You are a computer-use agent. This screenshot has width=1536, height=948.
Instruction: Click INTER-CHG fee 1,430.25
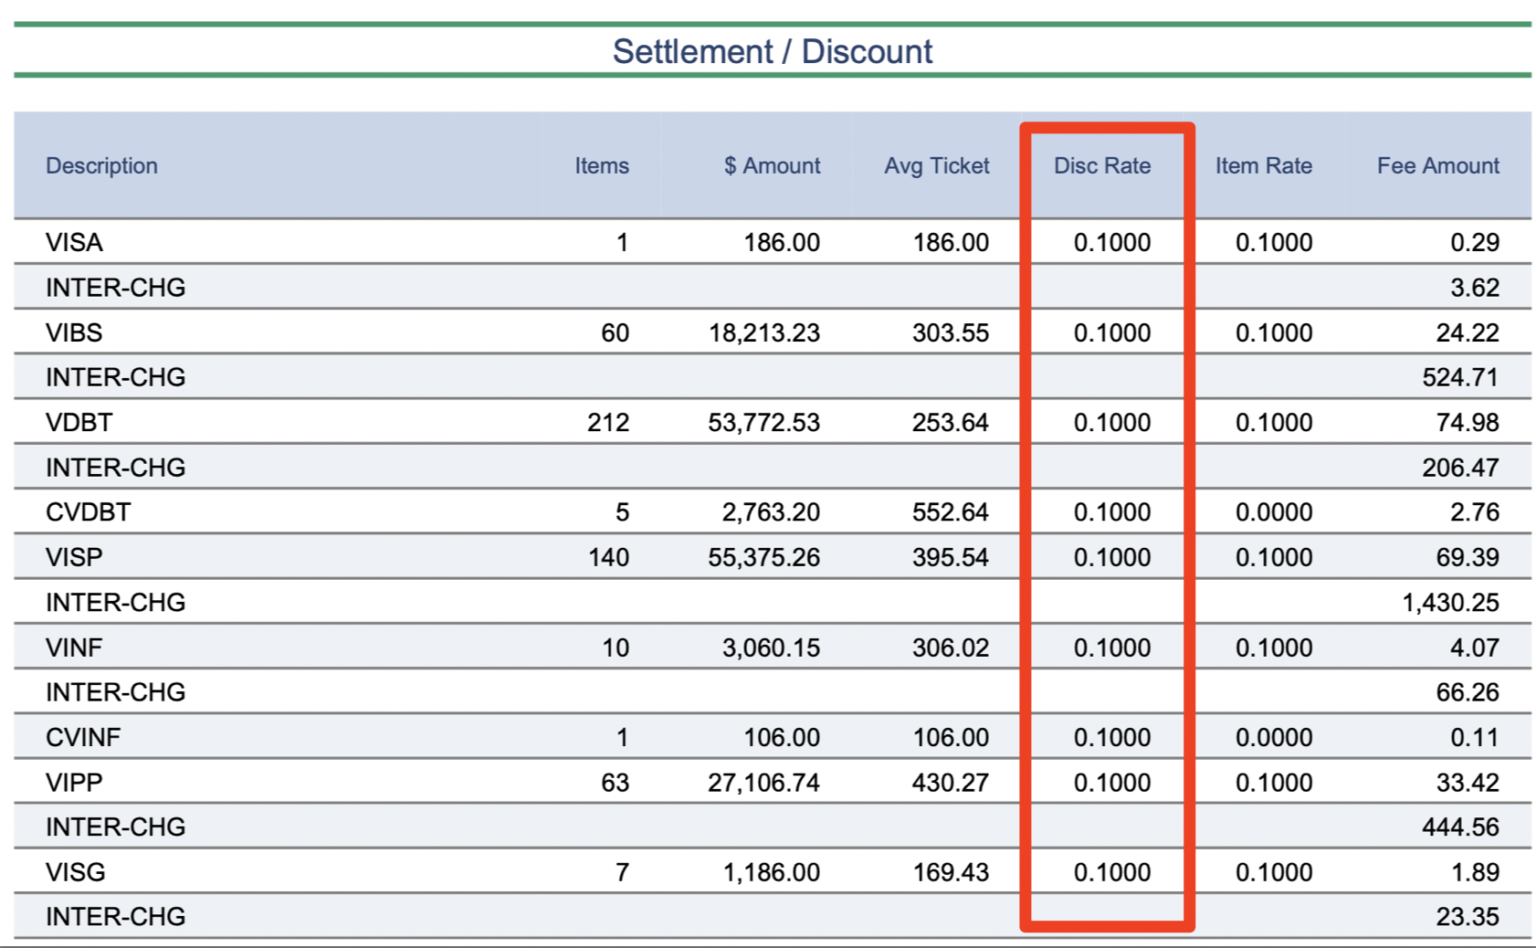point(1451,603)
